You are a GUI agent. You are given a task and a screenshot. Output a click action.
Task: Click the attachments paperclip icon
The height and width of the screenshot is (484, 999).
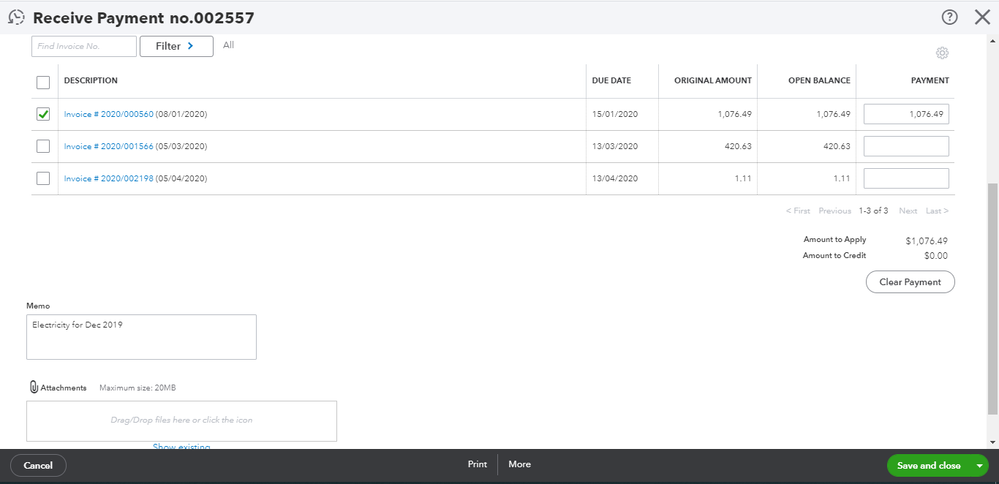(x=33, y=387)
